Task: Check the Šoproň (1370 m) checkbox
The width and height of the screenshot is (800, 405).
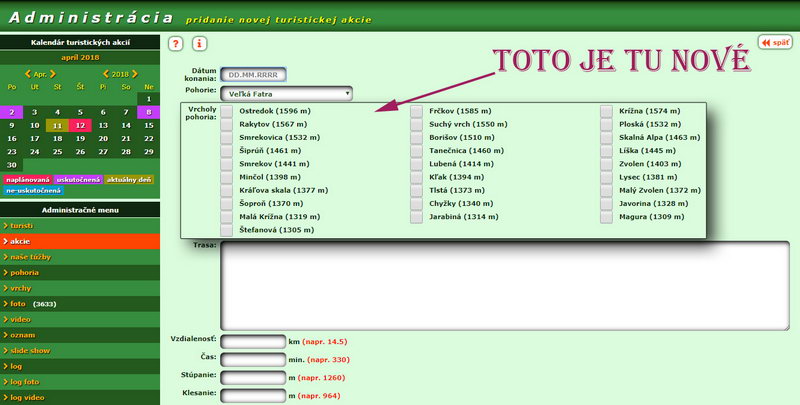Action: click(x=227, y=204)
